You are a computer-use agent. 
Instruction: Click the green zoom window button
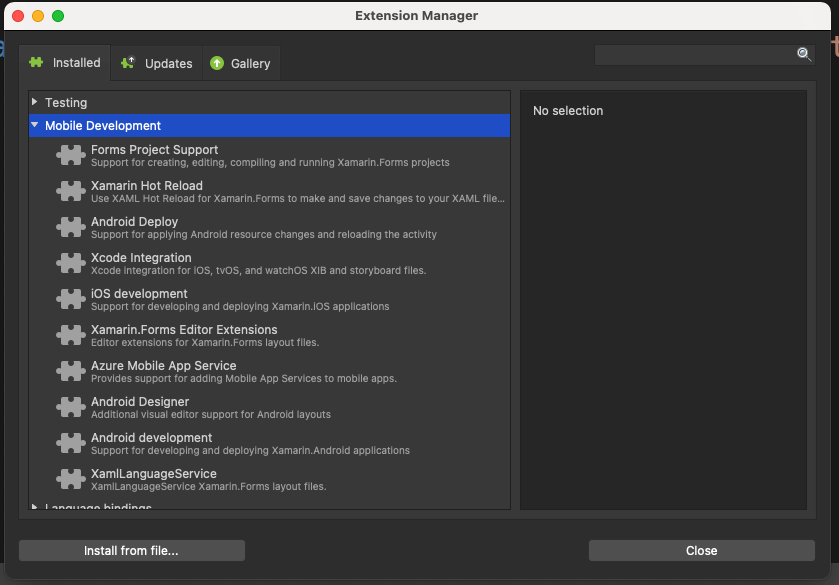(x=58, y=16)
